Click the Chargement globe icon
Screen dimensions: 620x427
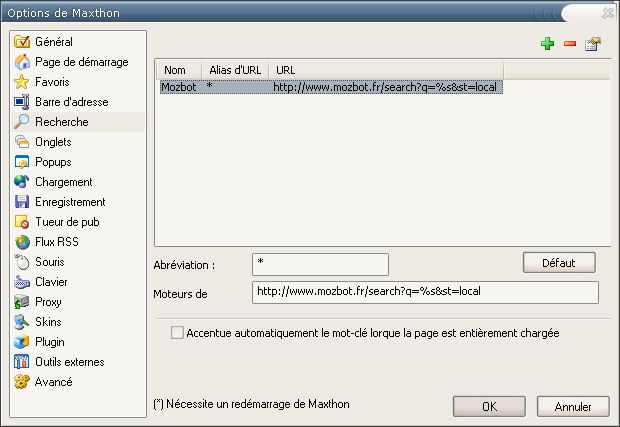pos(22,181)
